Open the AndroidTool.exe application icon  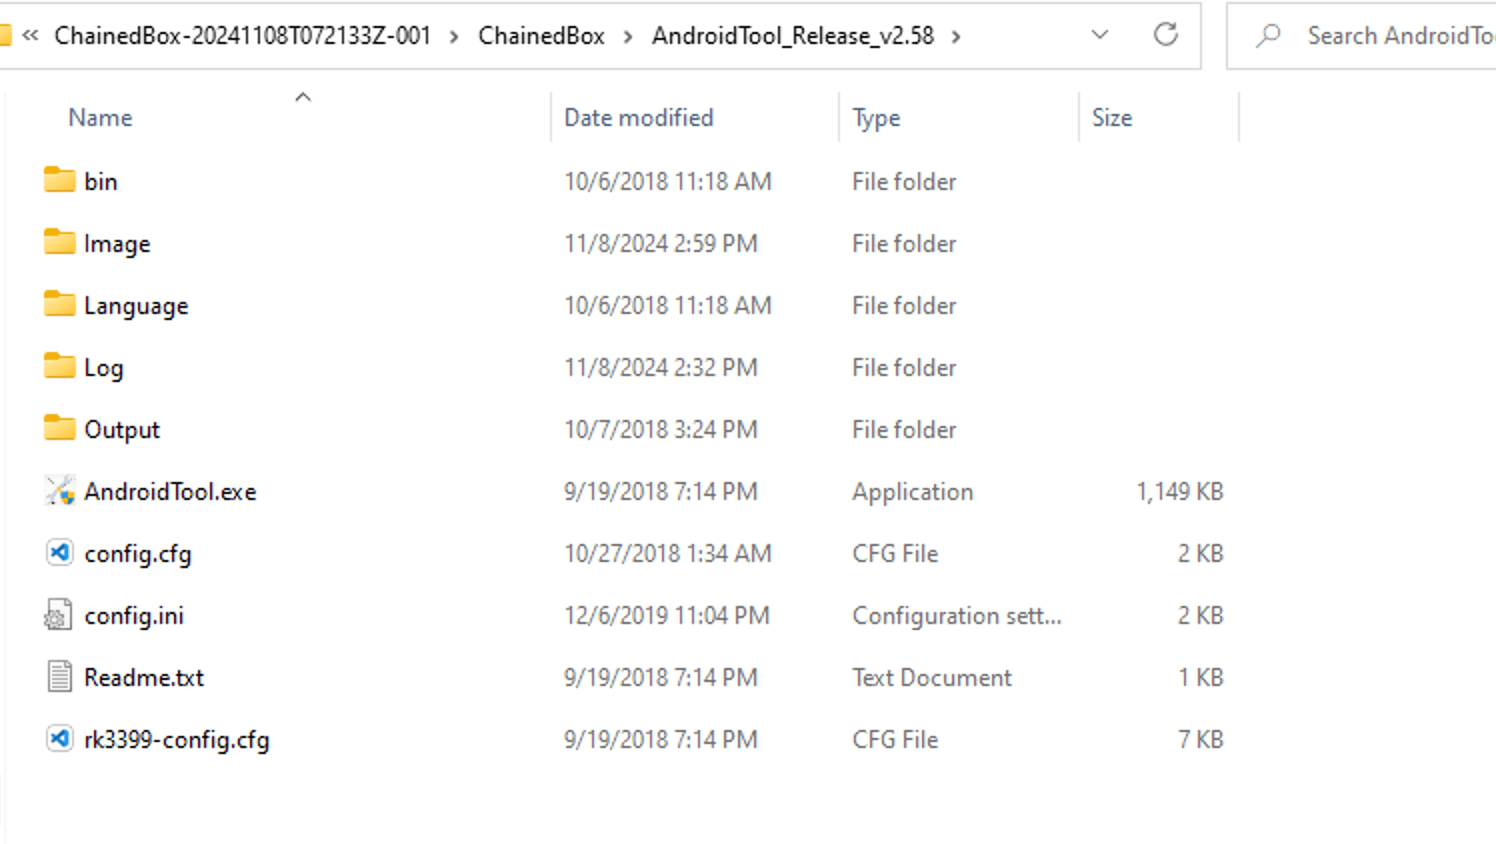pos(59,491)
